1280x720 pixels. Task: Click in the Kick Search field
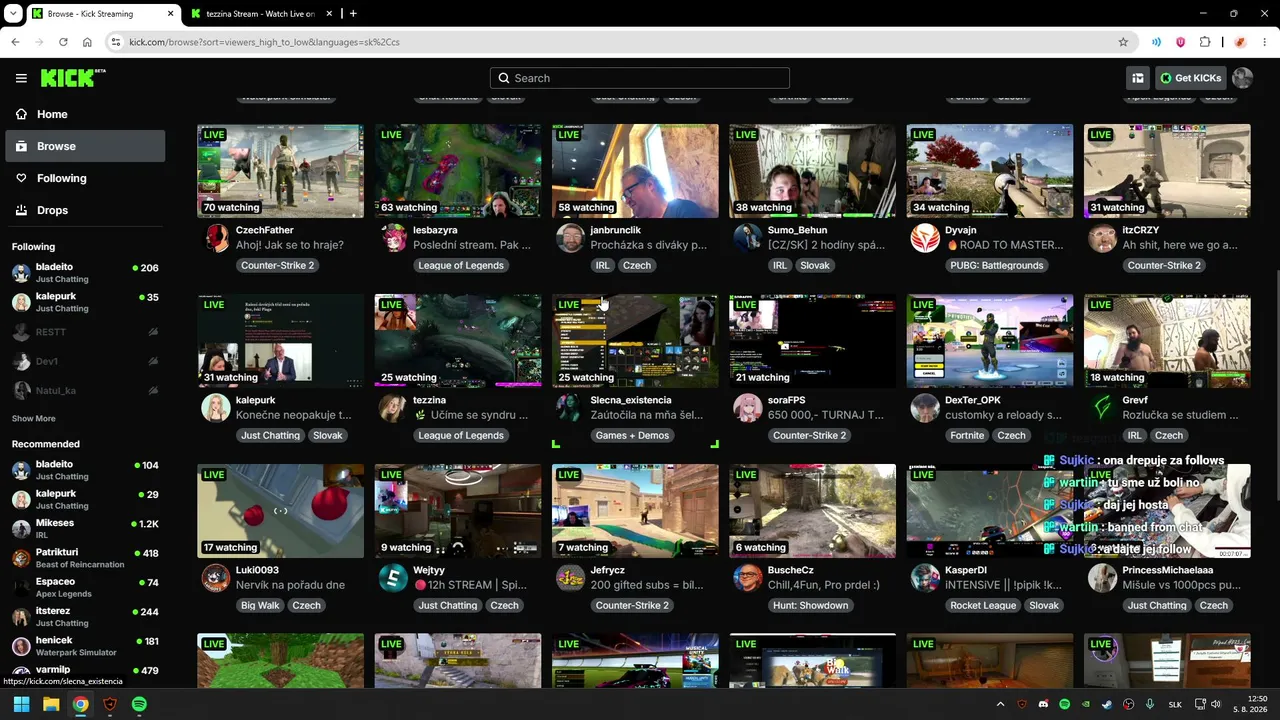tap(640, 78)
